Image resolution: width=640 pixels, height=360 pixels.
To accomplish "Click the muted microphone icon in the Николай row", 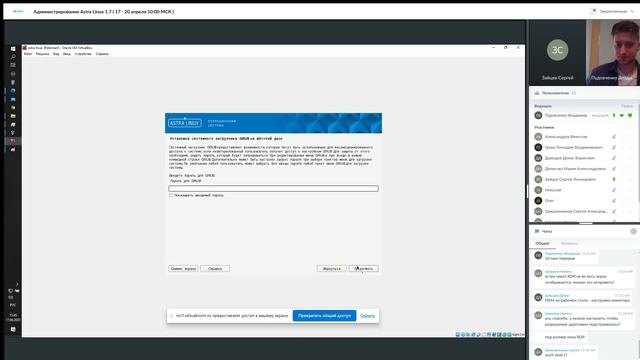I will pyautogui.click(x=614, y=190).
